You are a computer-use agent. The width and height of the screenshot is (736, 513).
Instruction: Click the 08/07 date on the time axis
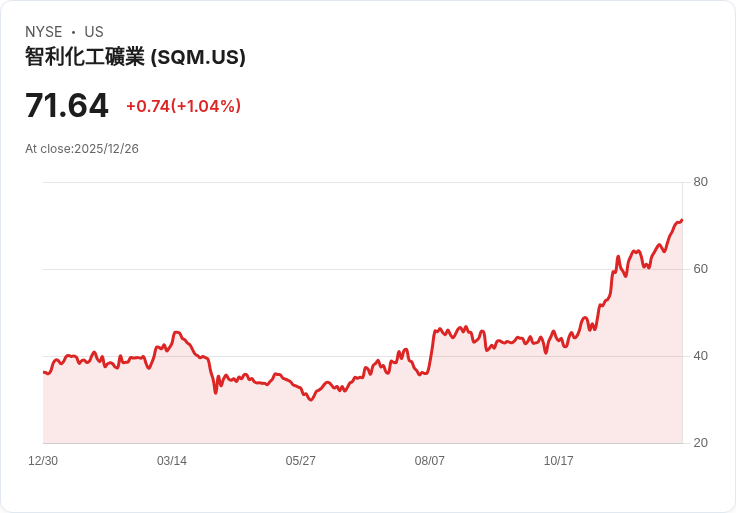point(430,461)
